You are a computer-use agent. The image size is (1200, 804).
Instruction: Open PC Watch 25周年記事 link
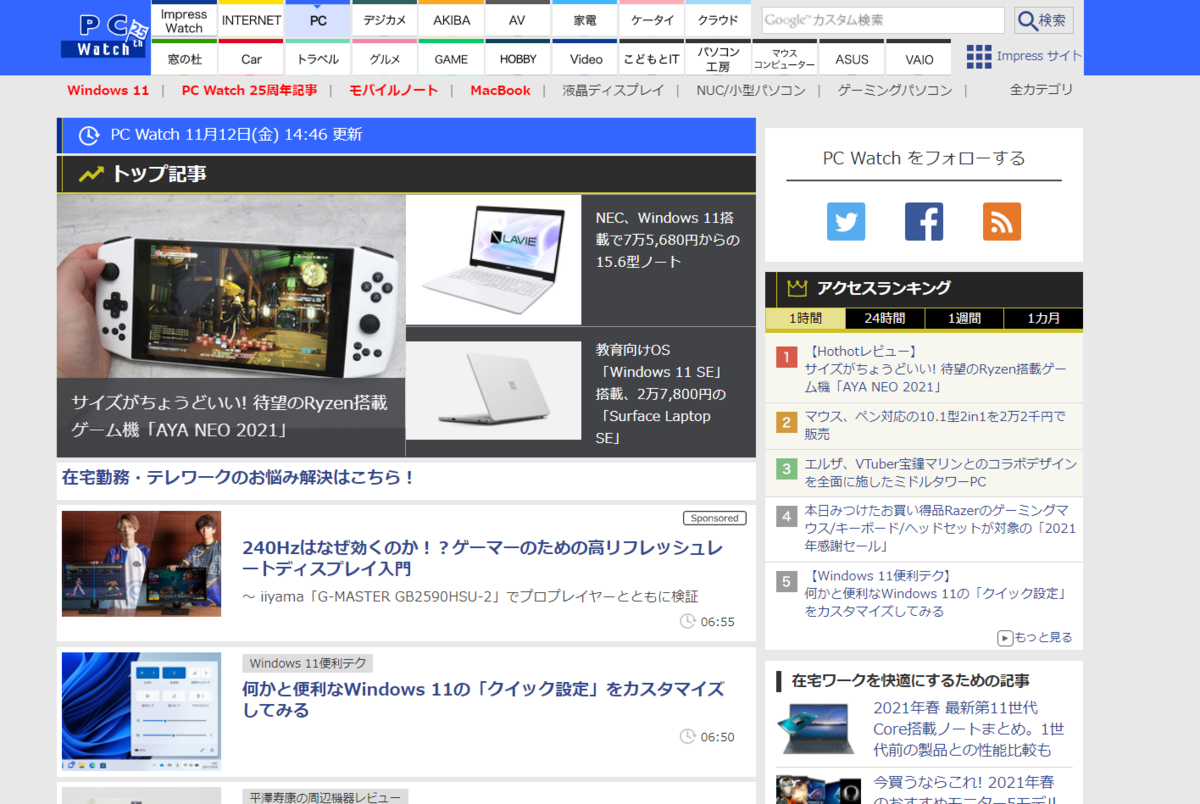pyautogui.click(x=249, y=90)
